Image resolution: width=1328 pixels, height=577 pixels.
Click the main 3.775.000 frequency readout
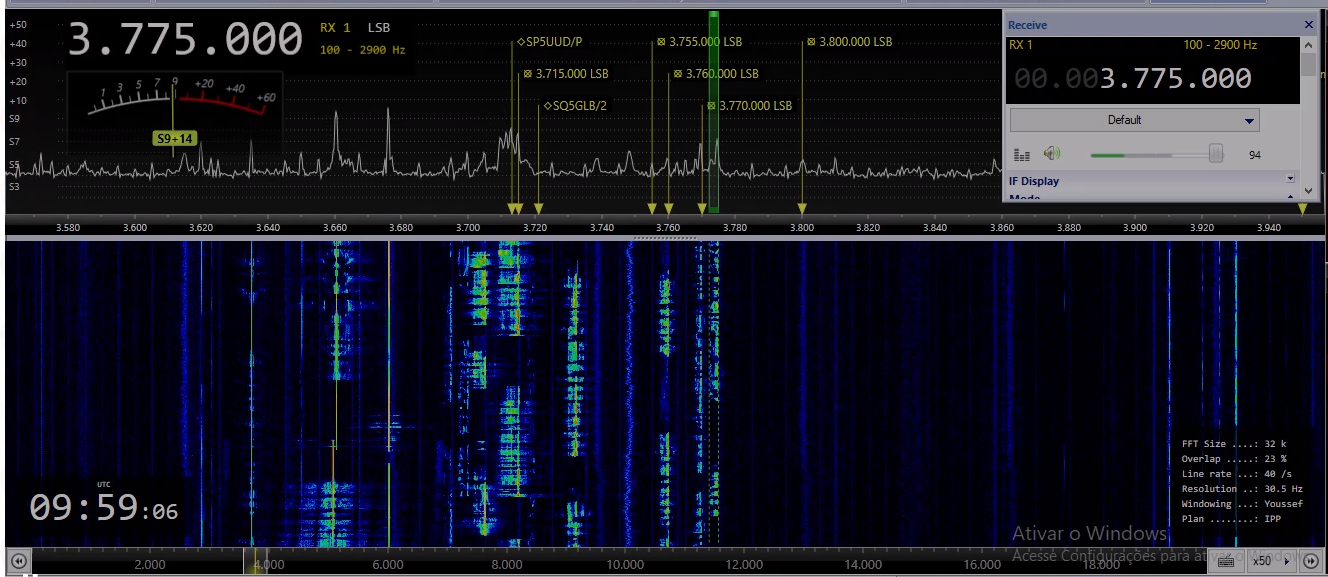[185, 40]
